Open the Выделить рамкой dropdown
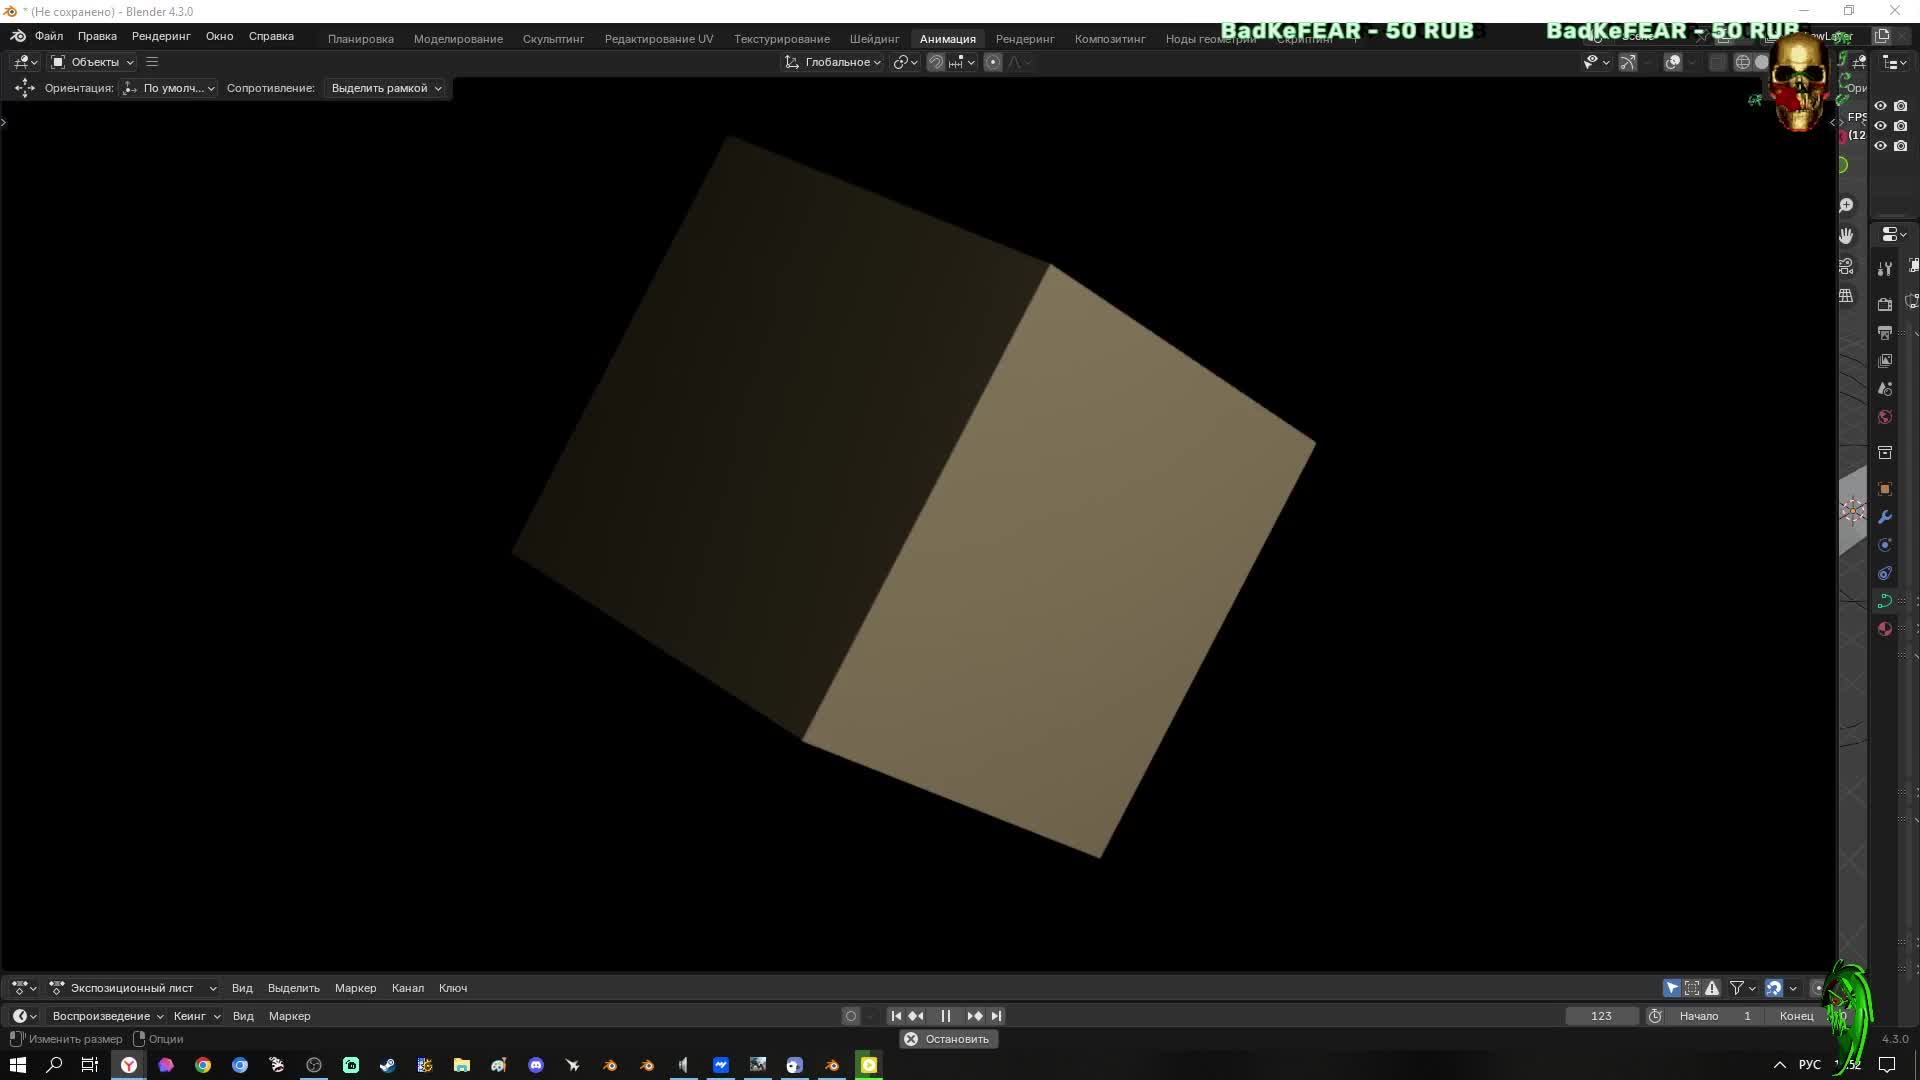The width and height of the screenshot is (1920, 1080). [x=386, y=88]
